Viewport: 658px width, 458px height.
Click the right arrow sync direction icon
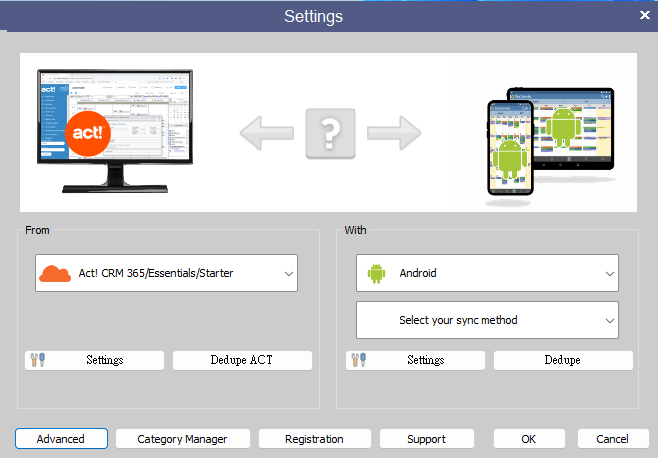click(394, 133)
